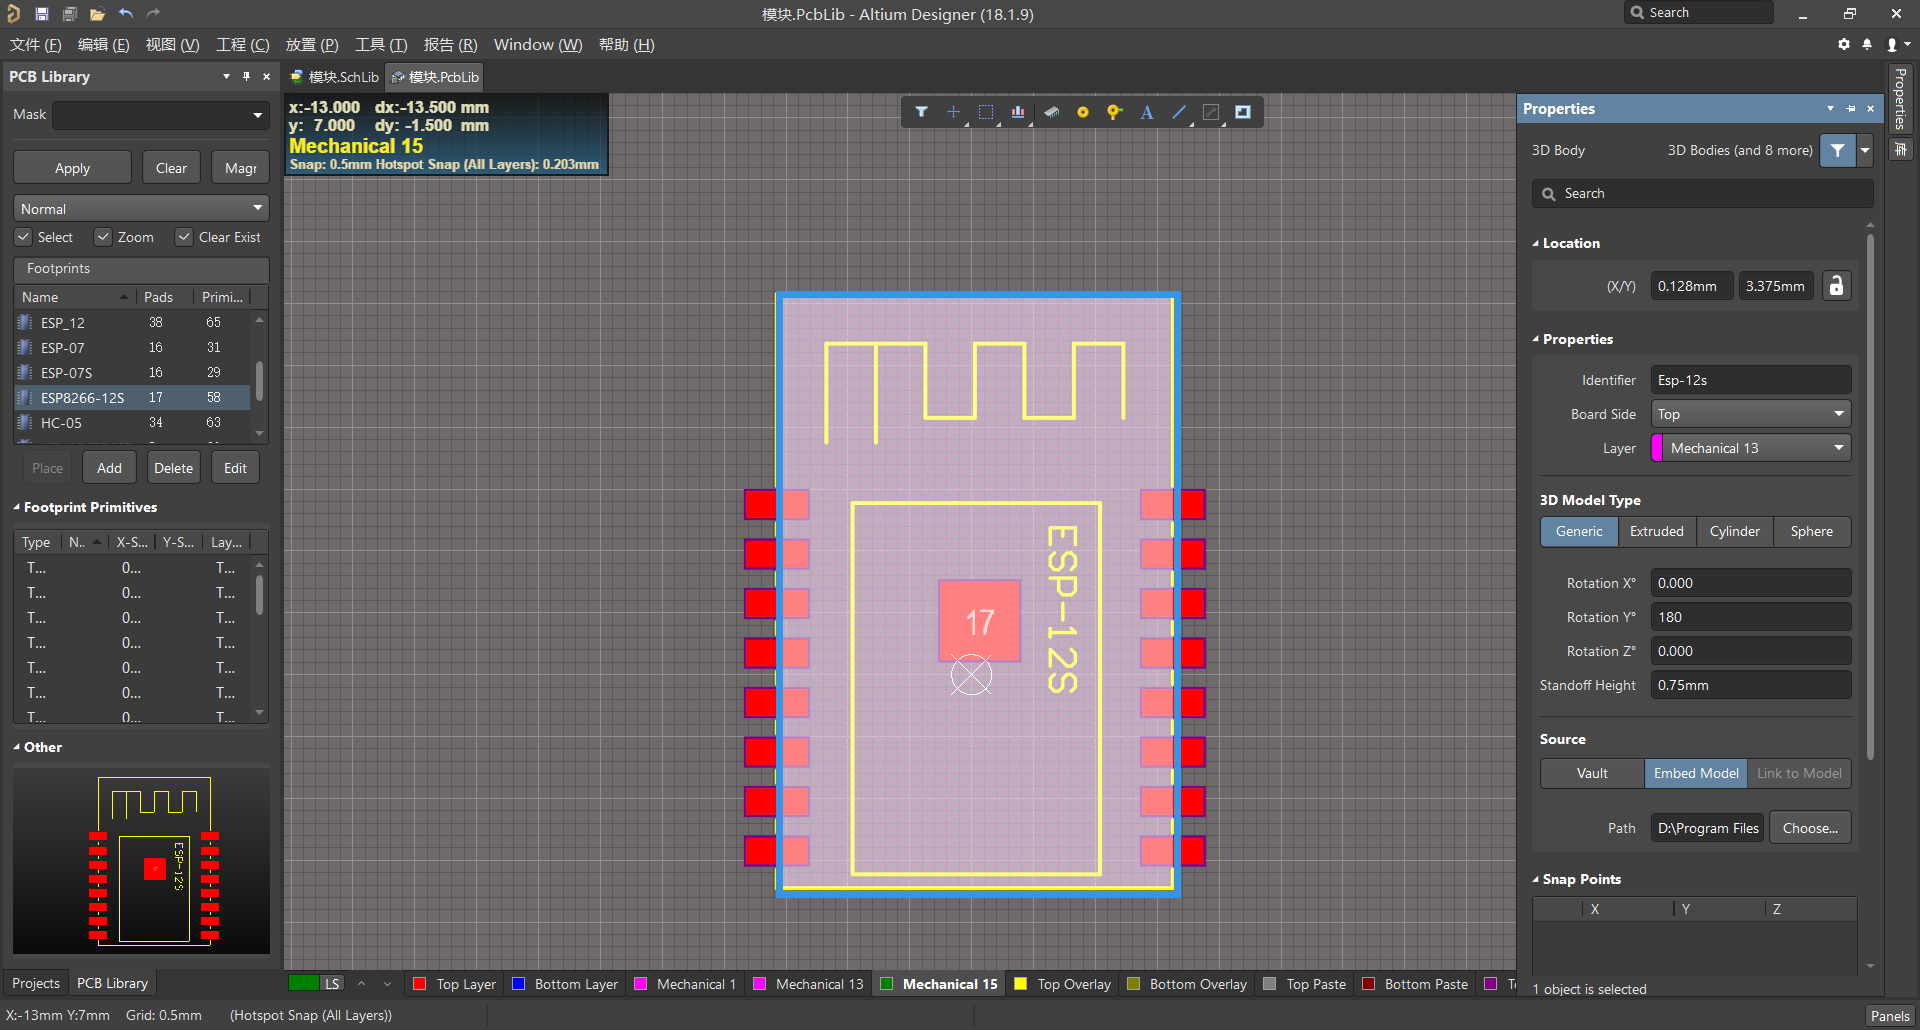Toggle the Clear Existing checkbox
The width and height of the screenshot is (1920, 1030).
184,237
